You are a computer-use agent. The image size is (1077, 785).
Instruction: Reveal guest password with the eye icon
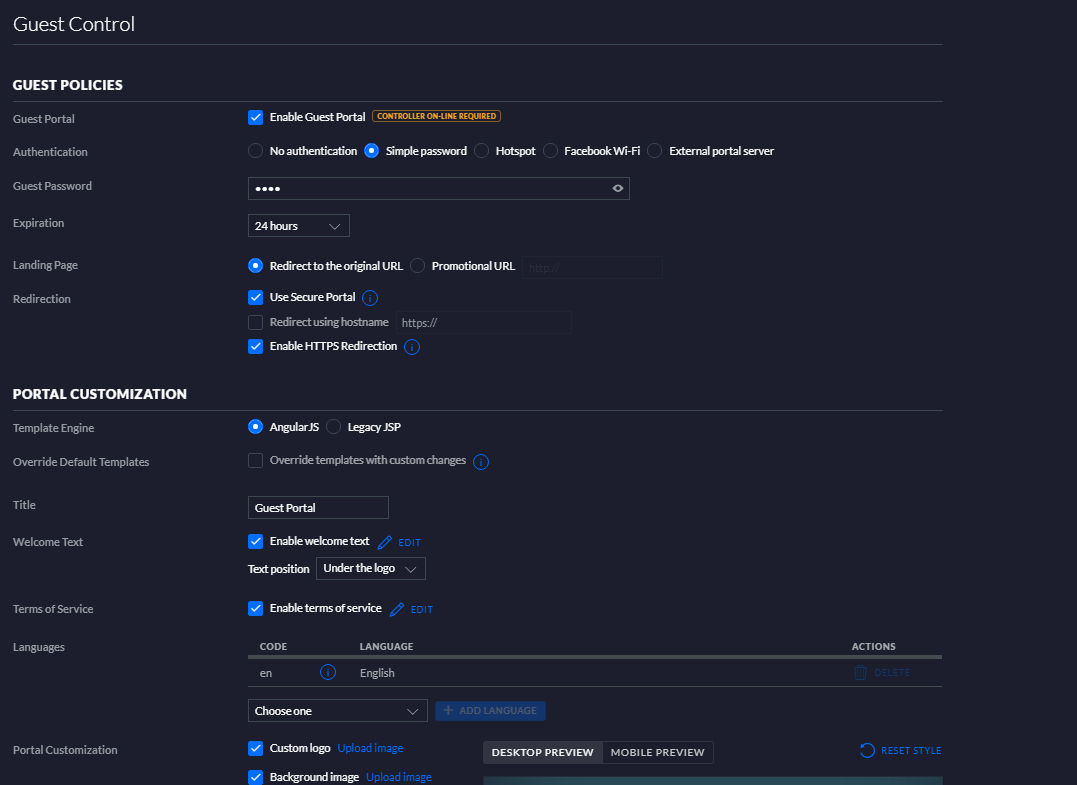point(618,188)
